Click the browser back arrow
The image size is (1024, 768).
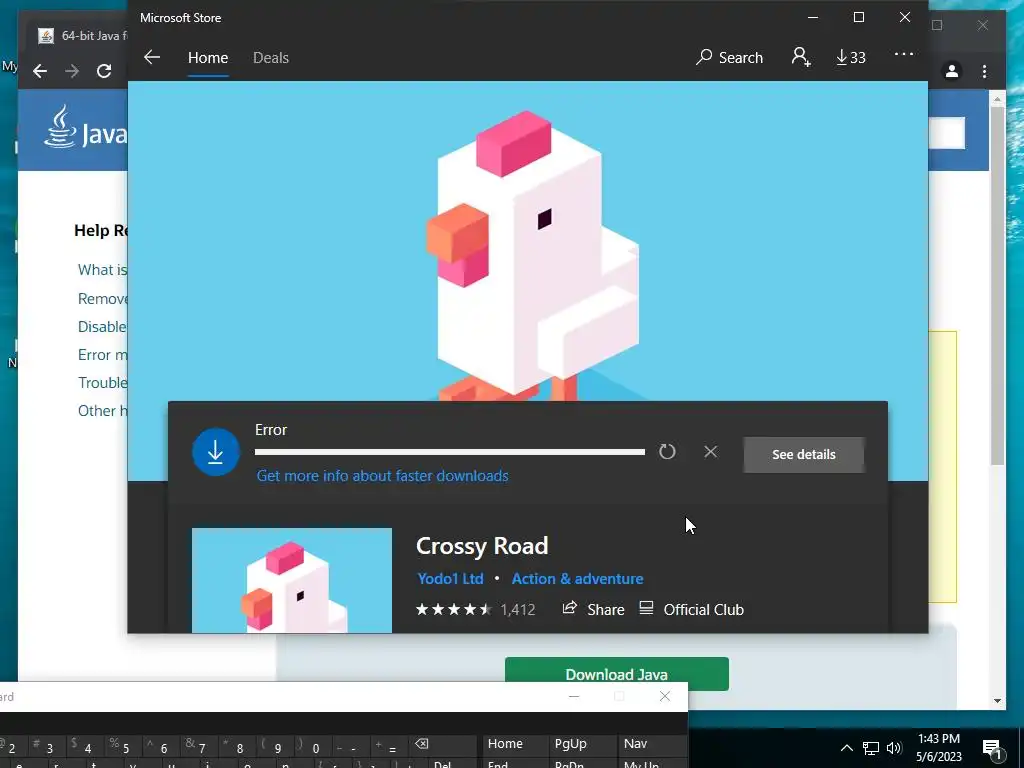[x=40, y=71]
